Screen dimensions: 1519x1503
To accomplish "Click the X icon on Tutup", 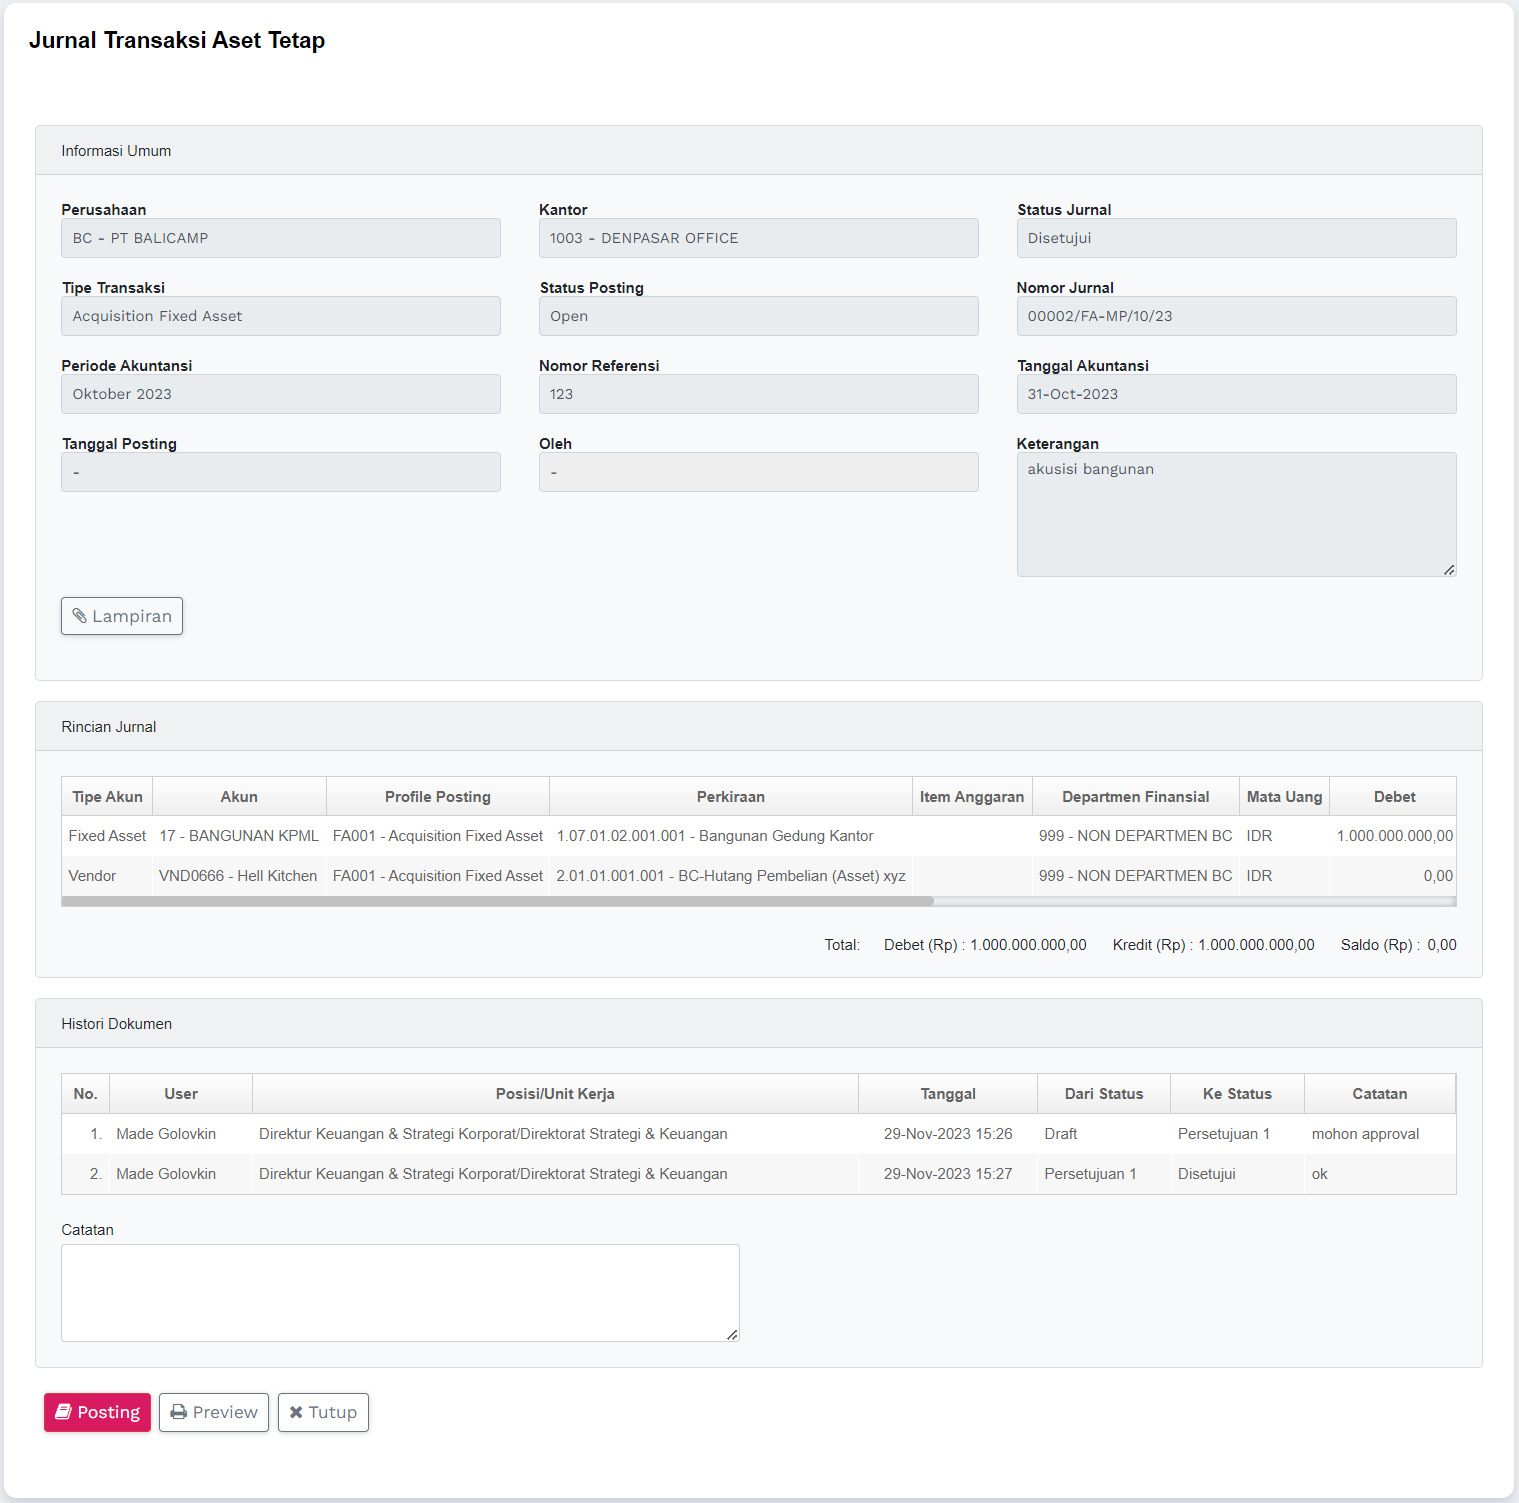I will [296, 1412].
